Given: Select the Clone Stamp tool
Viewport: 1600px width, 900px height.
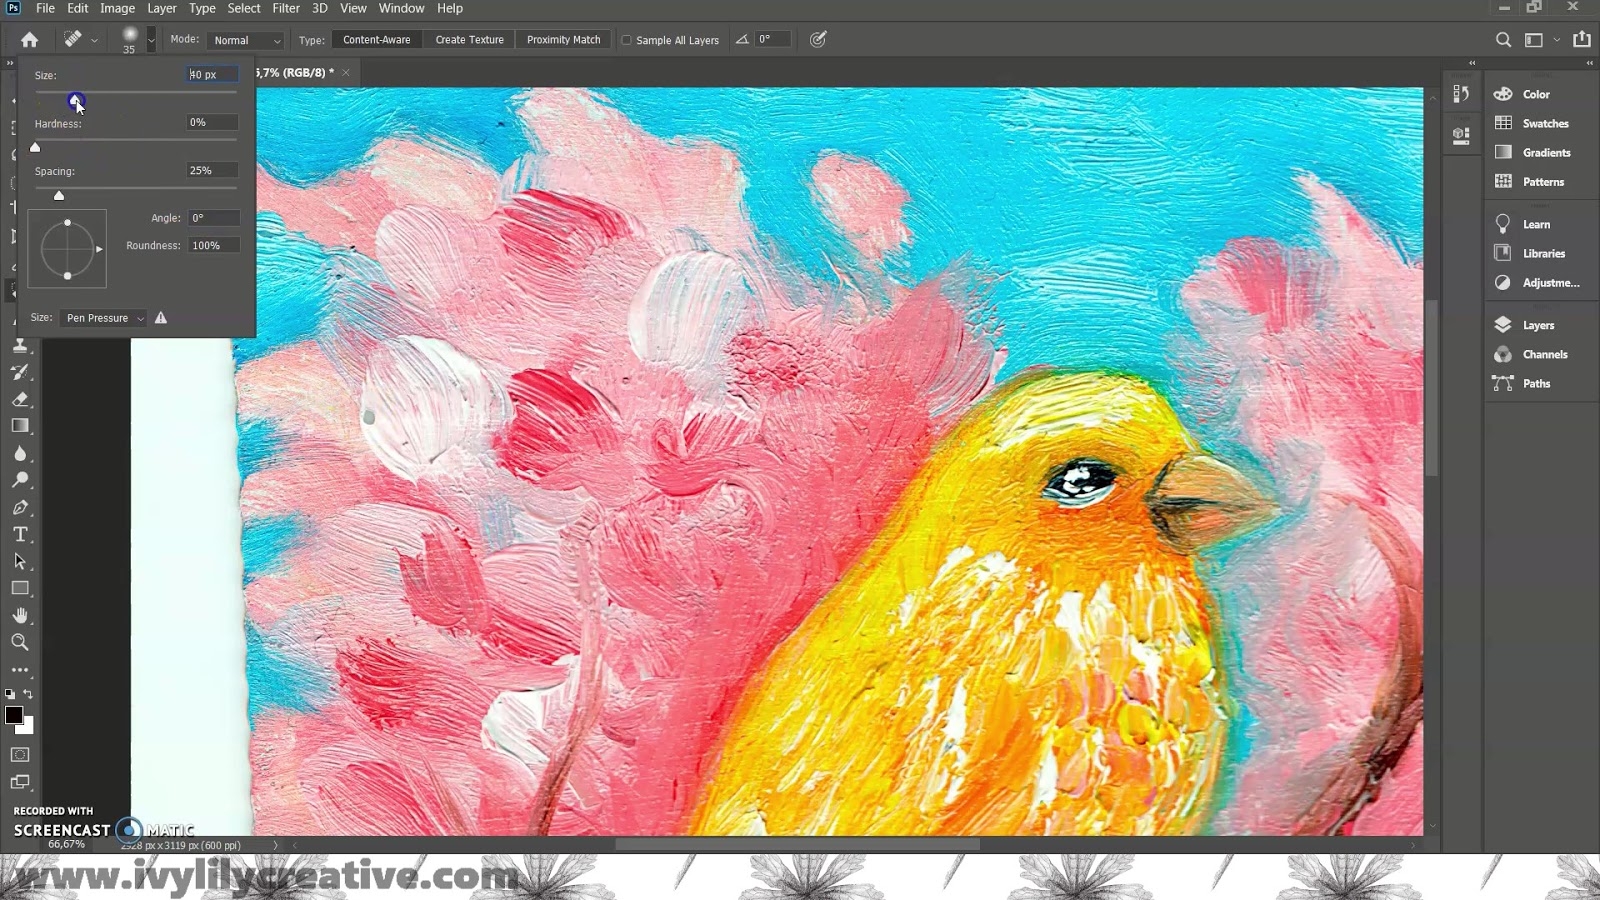Looking at the screenshot, I should pos(20,345).
